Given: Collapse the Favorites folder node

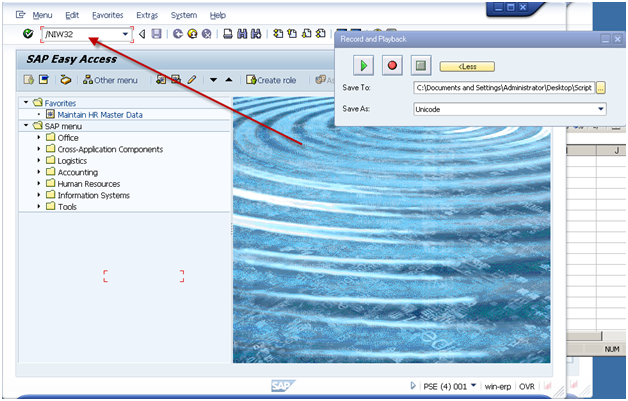Looking at the screenshot, I should (26, 103).
